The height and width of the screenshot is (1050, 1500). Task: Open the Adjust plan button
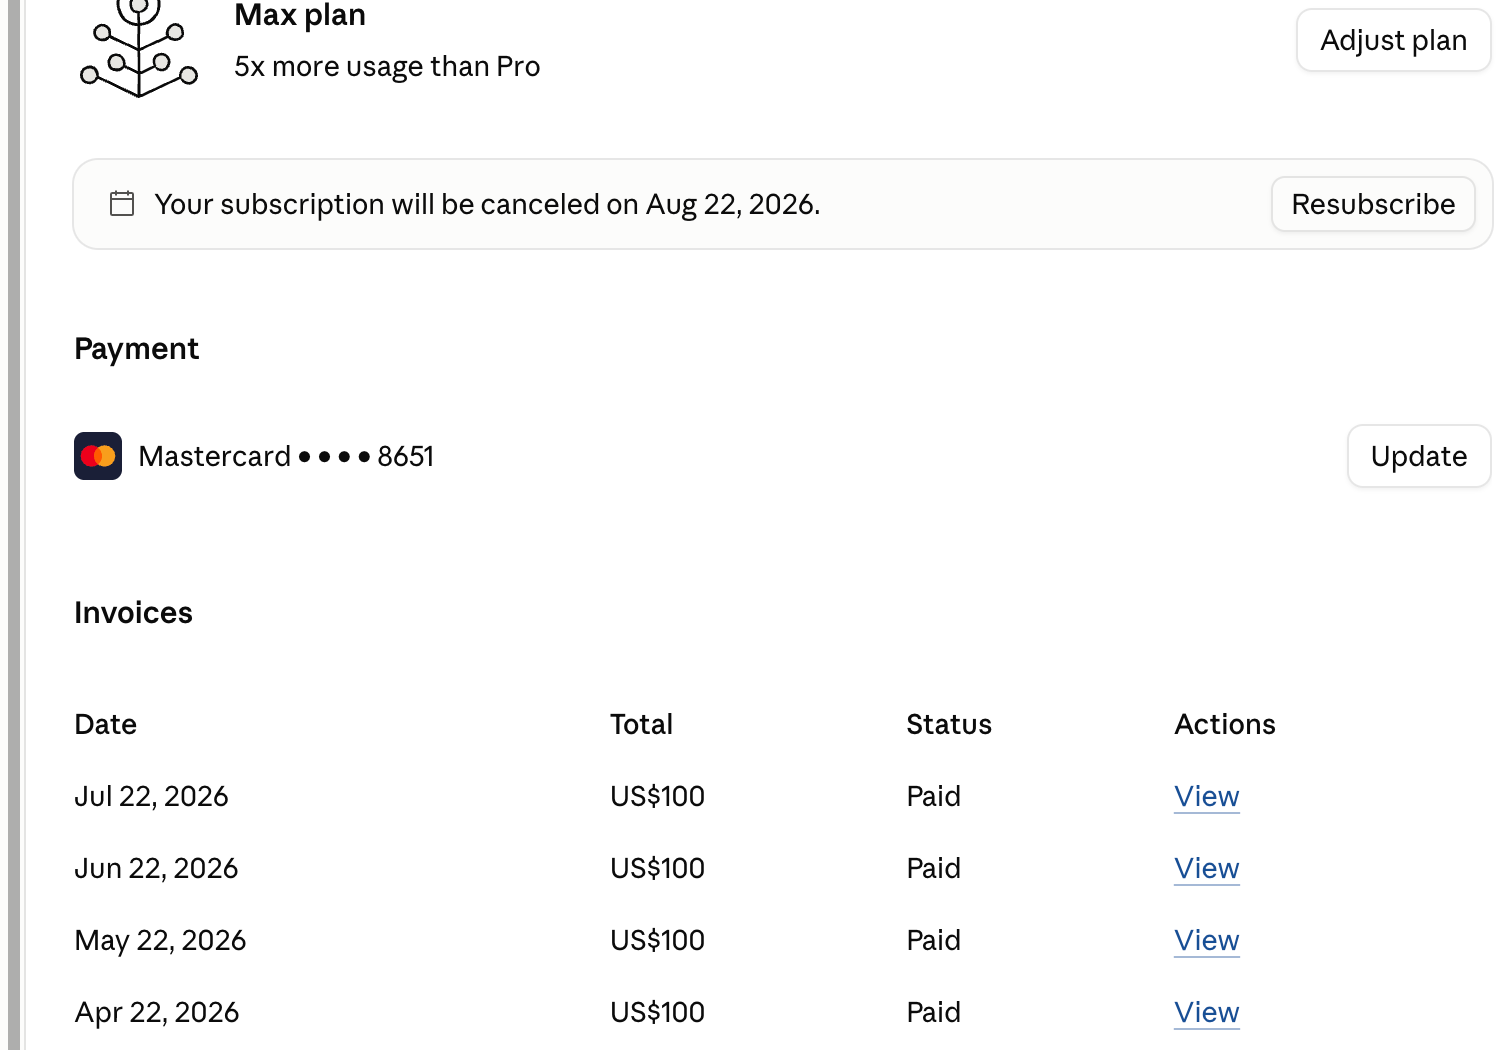tap(1393, 40)
